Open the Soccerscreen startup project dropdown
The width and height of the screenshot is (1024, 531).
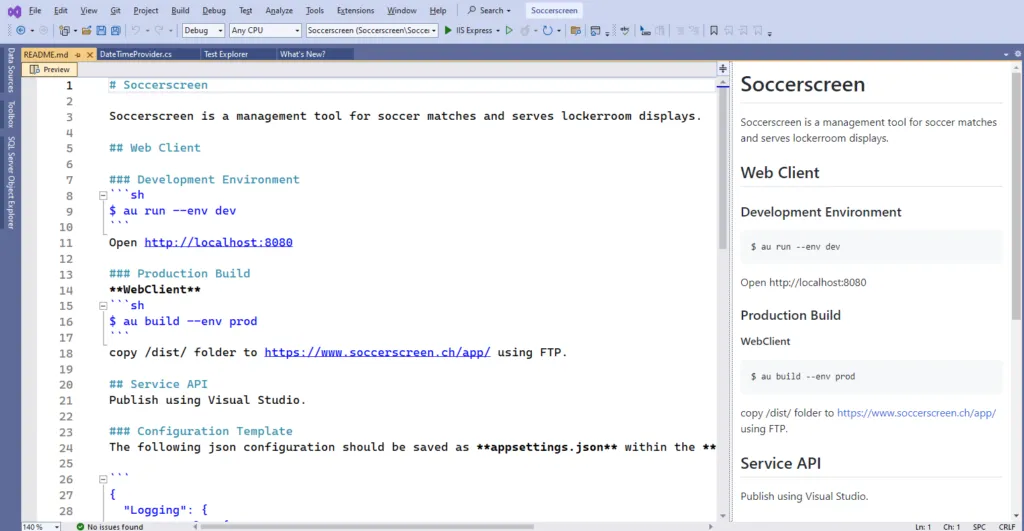tap(372, 31)
